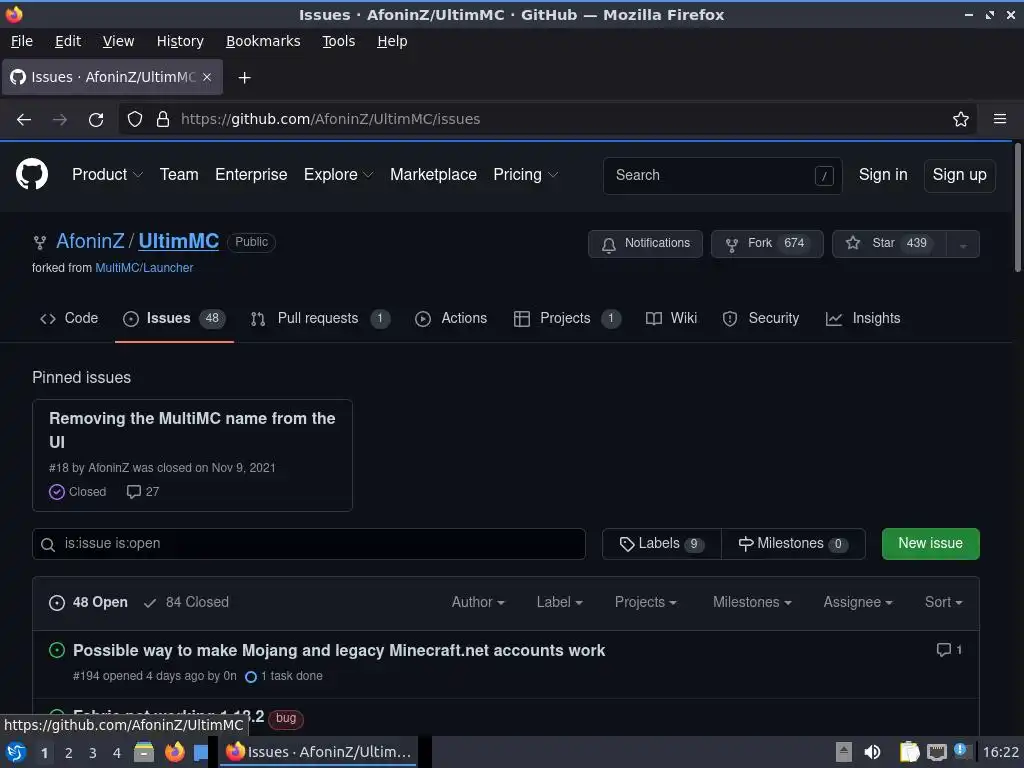Star the repository with the Star button
This screenshot has width=1024, height=768.
(889, 244)
